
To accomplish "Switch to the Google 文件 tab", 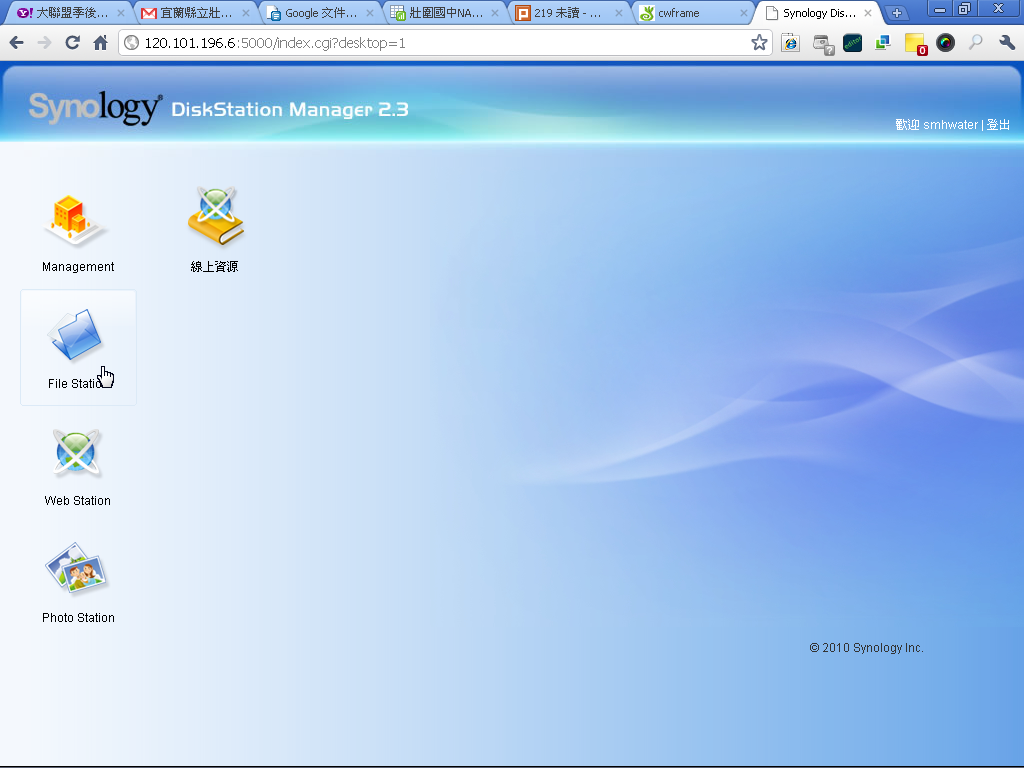I will (317, 13).
